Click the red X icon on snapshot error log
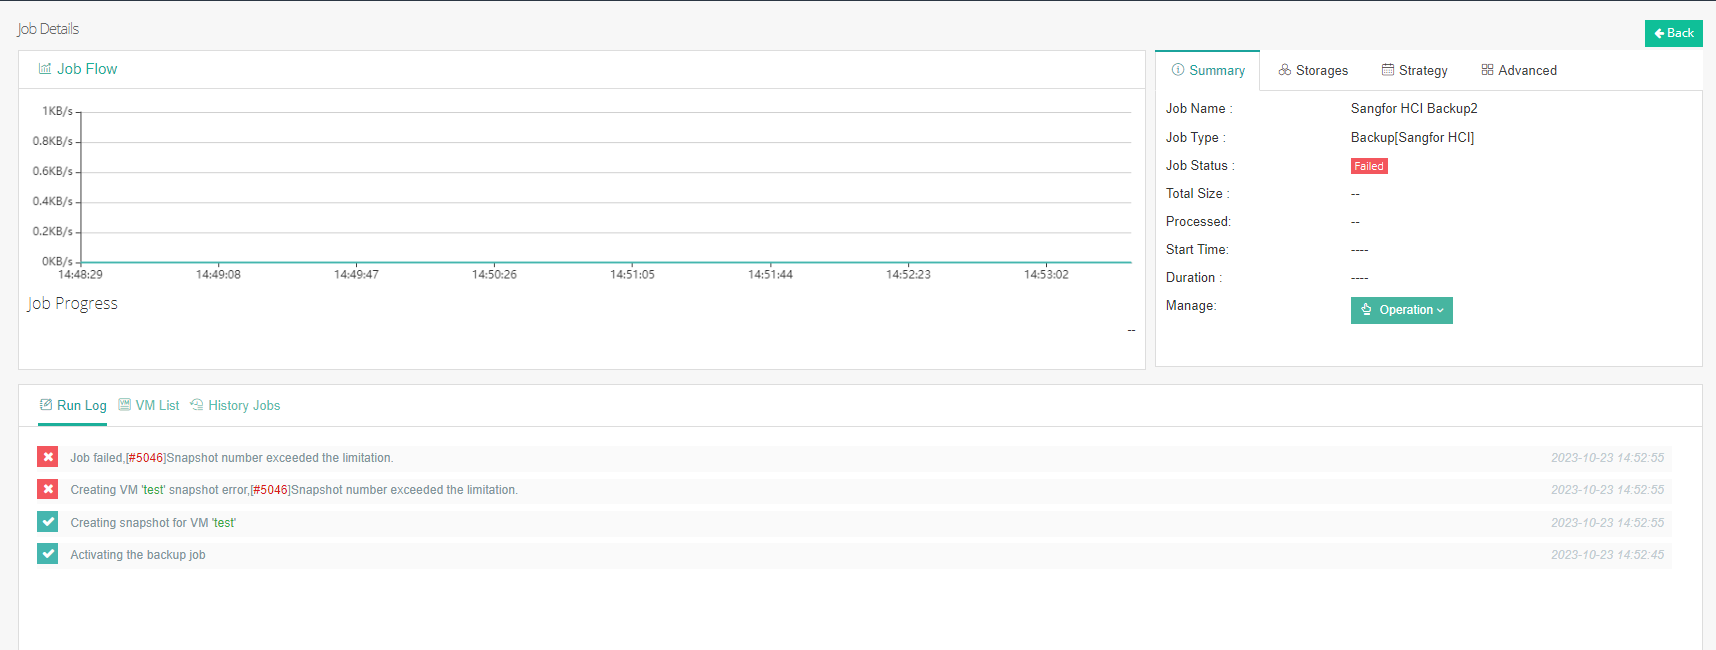Image resolution: width=1716 pixels, height=650 pixels. 48,489
